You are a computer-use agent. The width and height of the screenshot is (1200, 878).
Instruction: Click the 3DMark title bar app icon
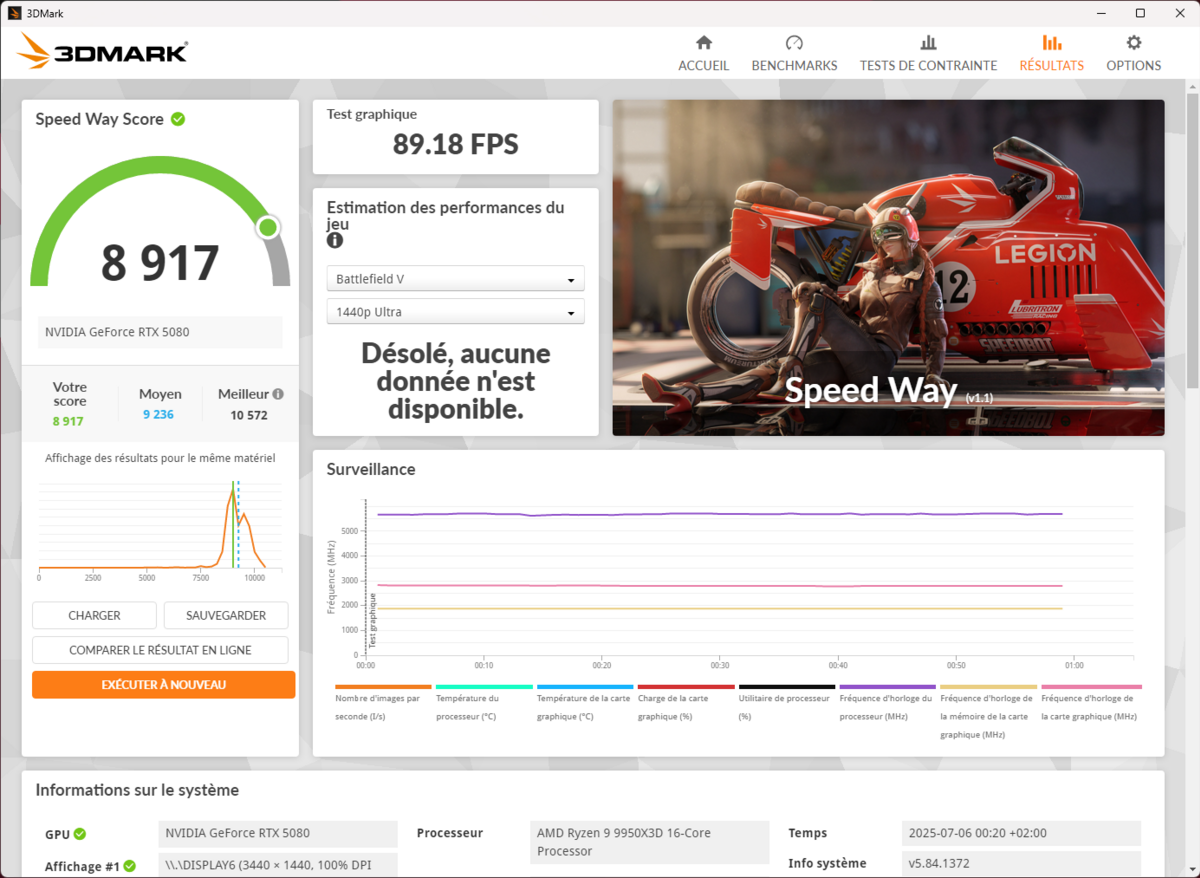pyautogui.click(x=14, y=13)
